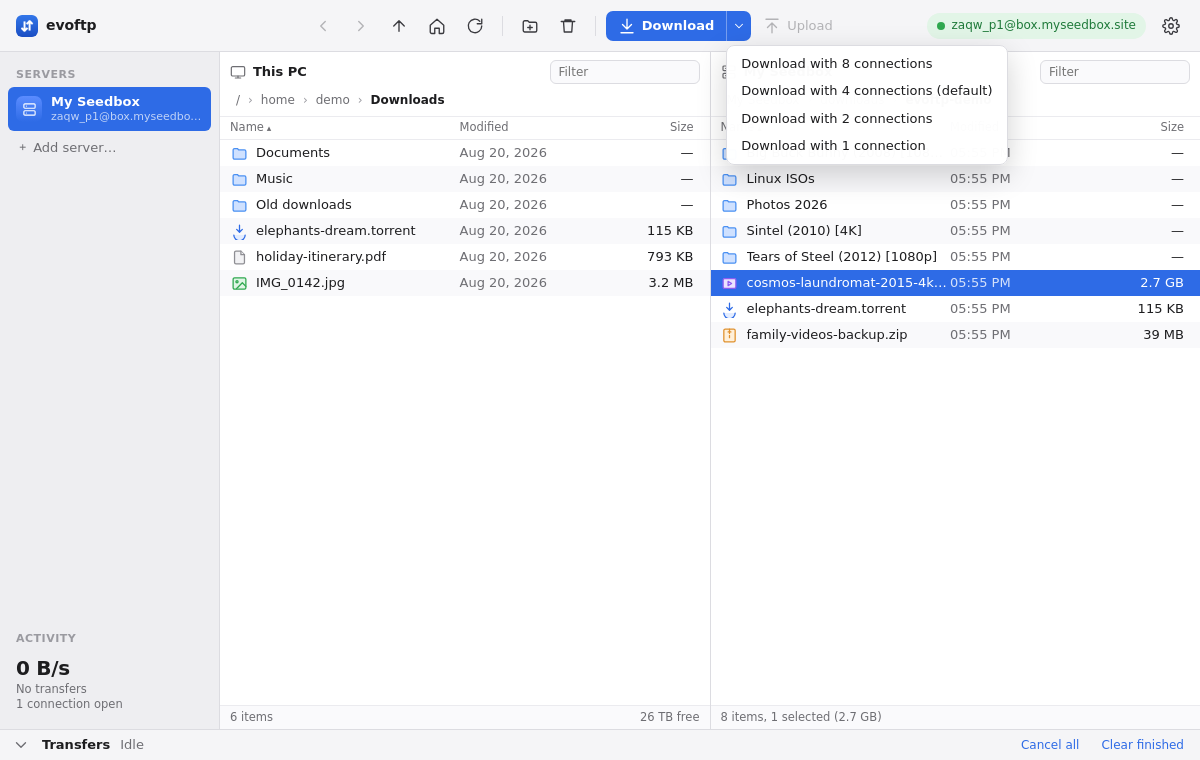Click the Transfers label in bottom bar

click(76, 745)
